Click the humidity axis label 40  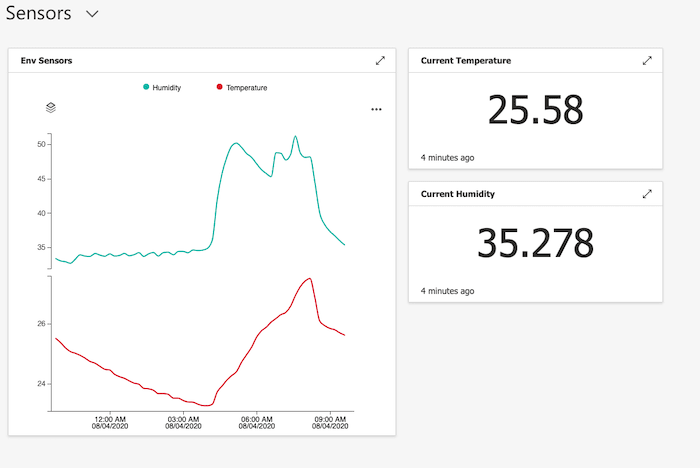(41, 213)
